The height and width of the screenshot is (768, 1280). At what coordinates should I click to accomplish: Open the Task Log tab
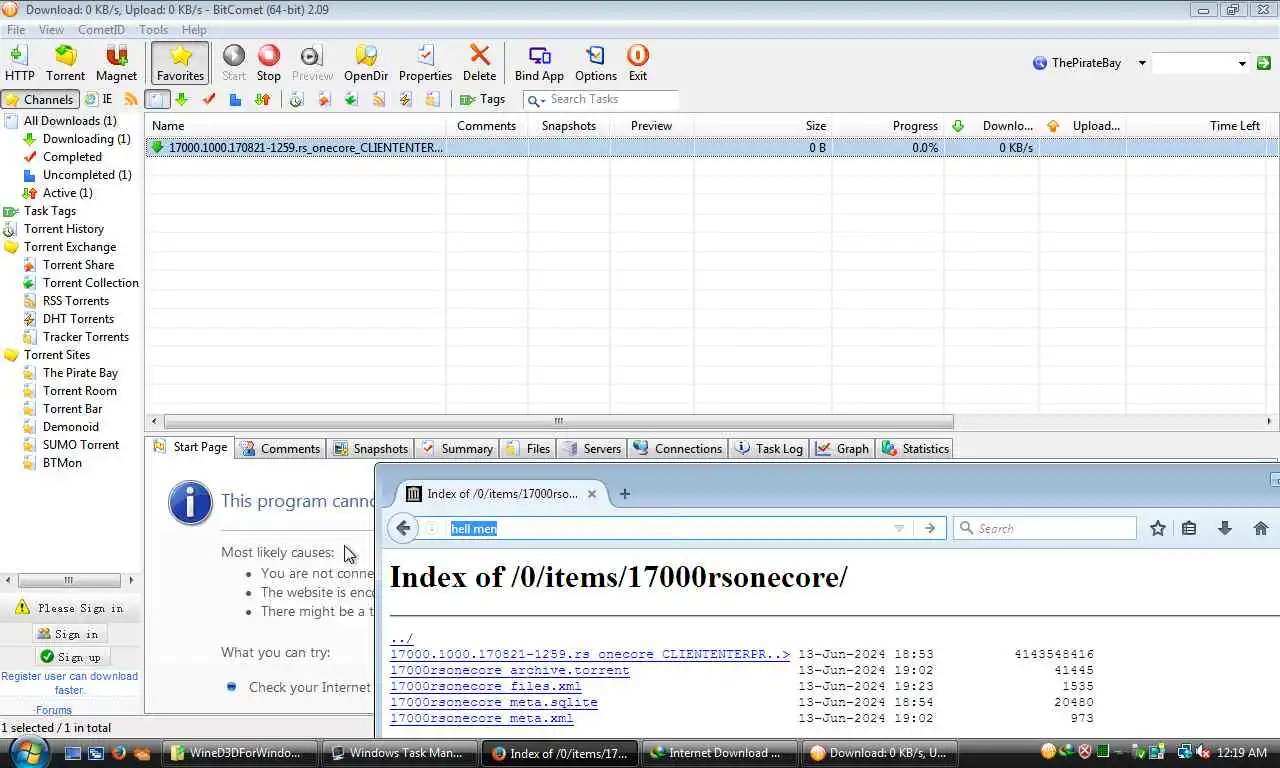coord(769,449)
